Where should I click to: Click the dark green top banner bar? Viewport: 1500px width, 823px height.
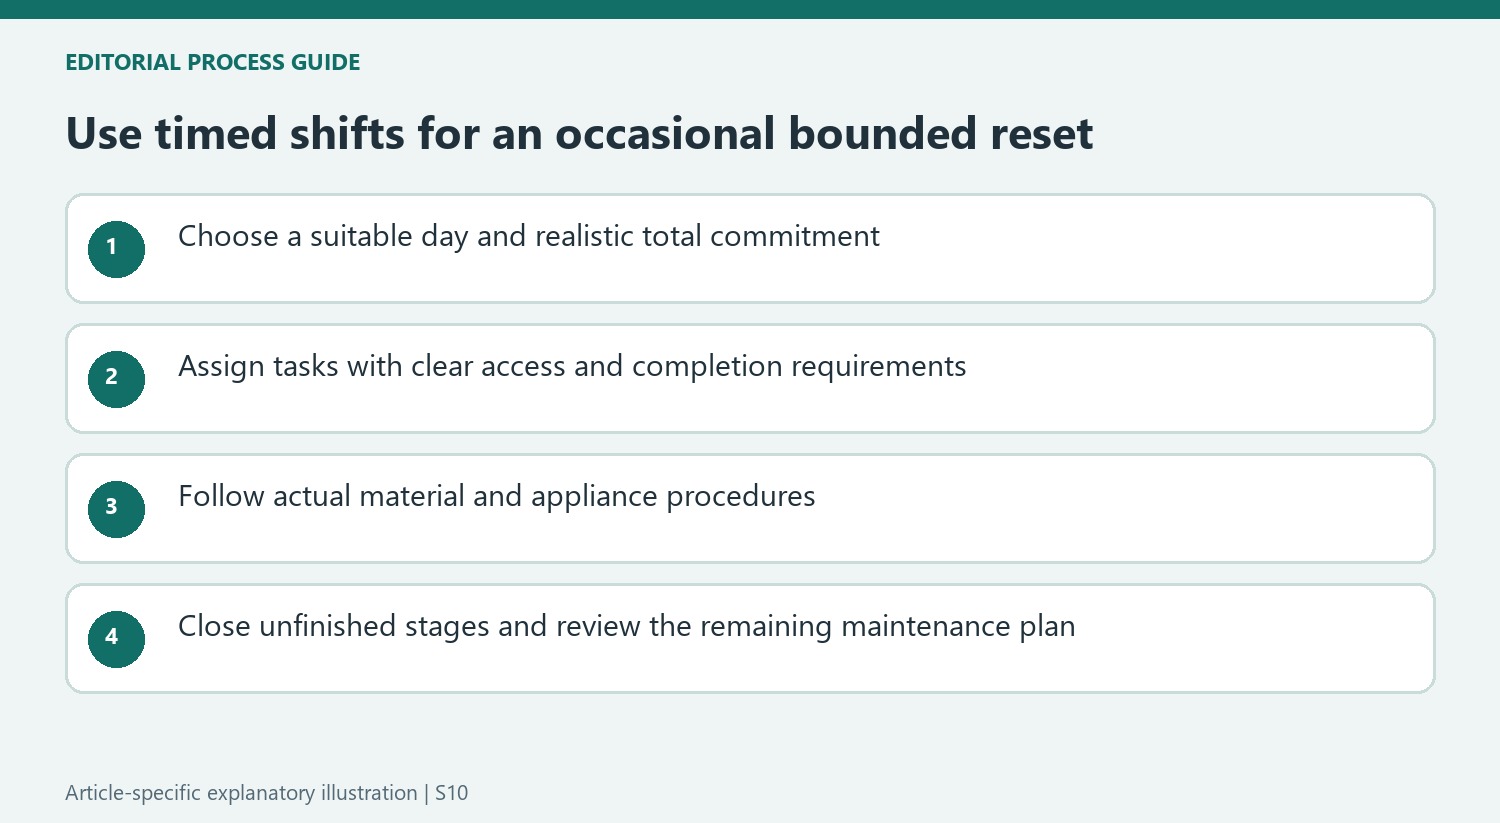click(750, 9)
